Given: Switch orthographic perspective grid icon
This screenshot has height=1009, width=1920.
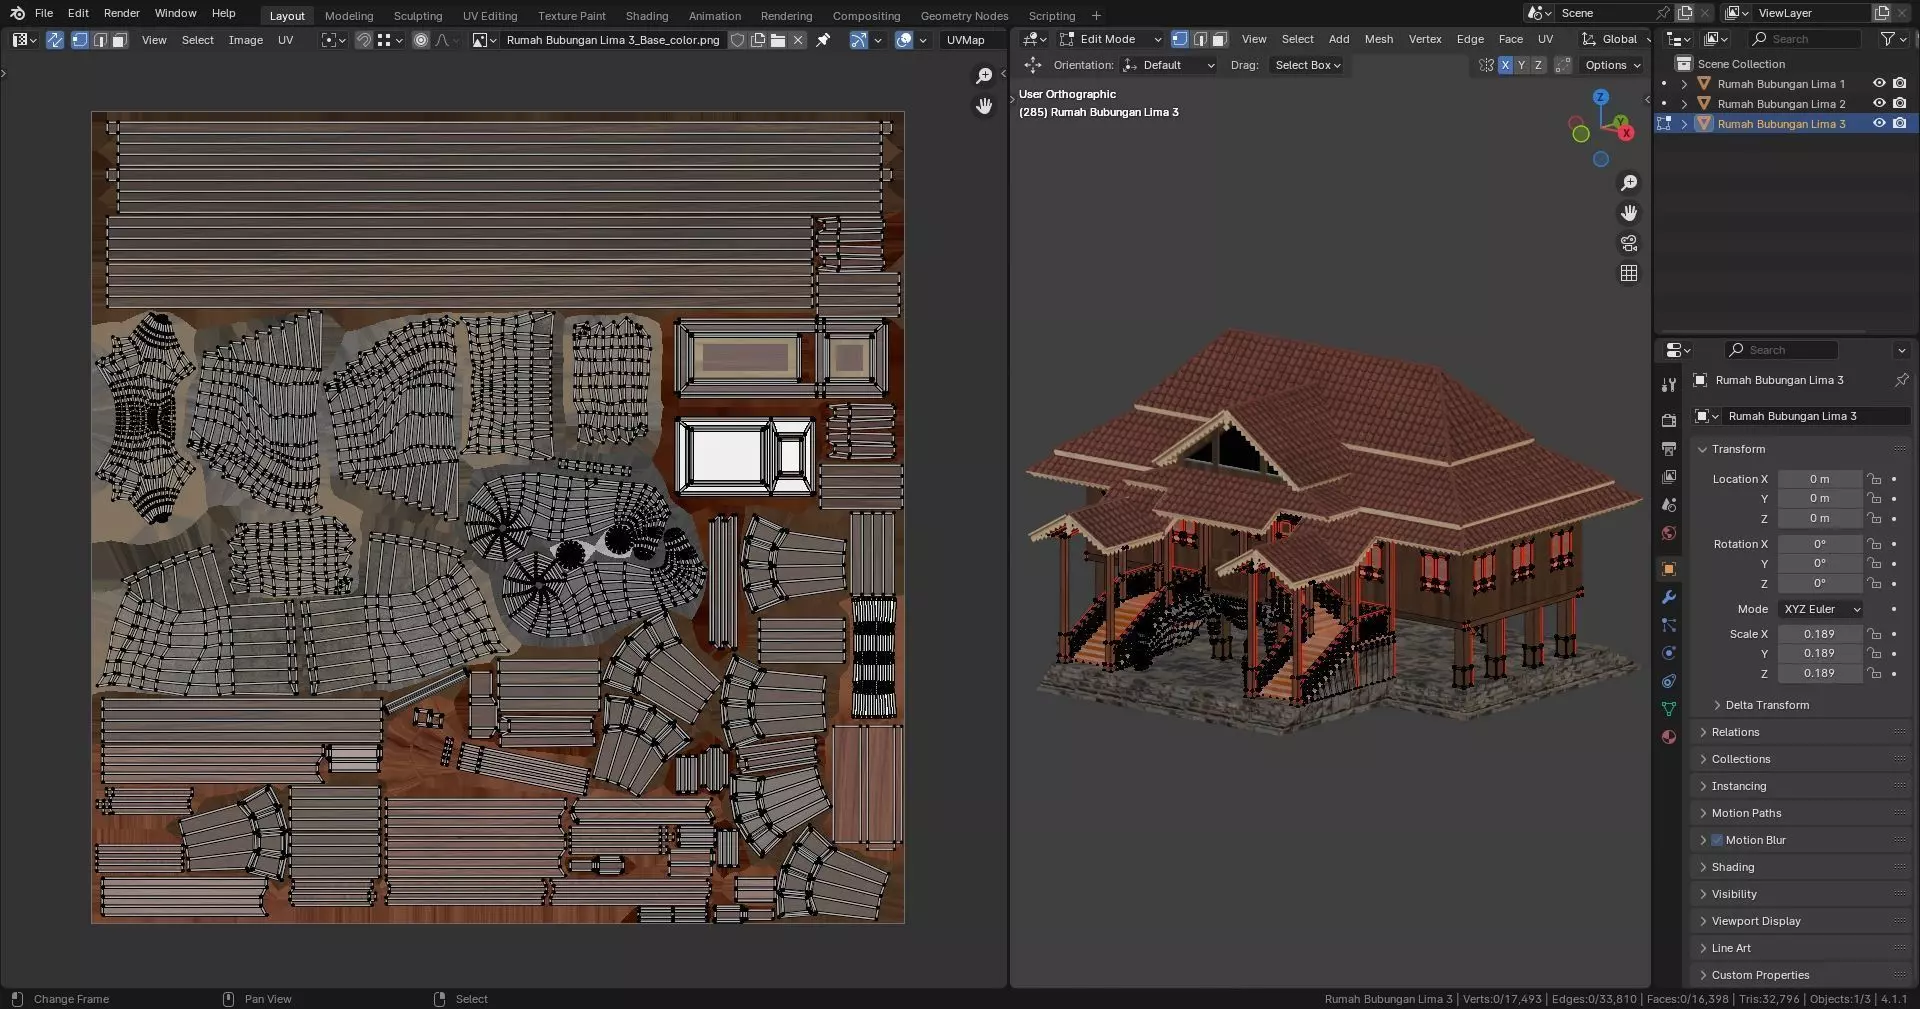Looking at the screenshot, I should [x=1629, y=273].
